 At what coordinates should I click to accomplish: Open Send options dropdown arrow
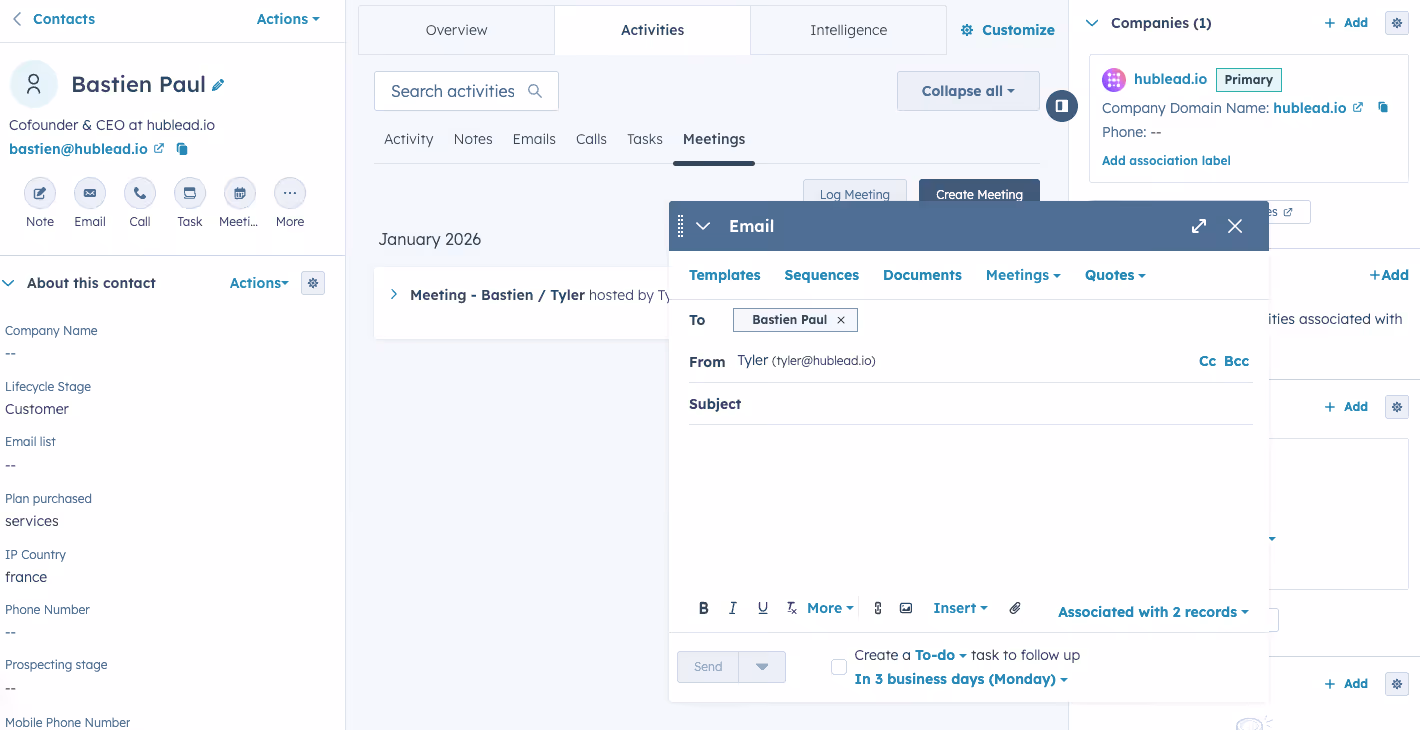pyautogui.click(x=762, y=667)
